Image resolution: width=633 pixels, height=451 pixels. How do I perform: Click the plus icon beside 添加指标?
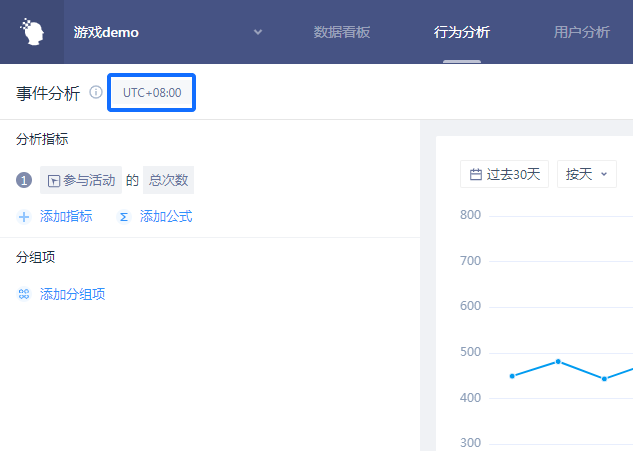[24, 217]
